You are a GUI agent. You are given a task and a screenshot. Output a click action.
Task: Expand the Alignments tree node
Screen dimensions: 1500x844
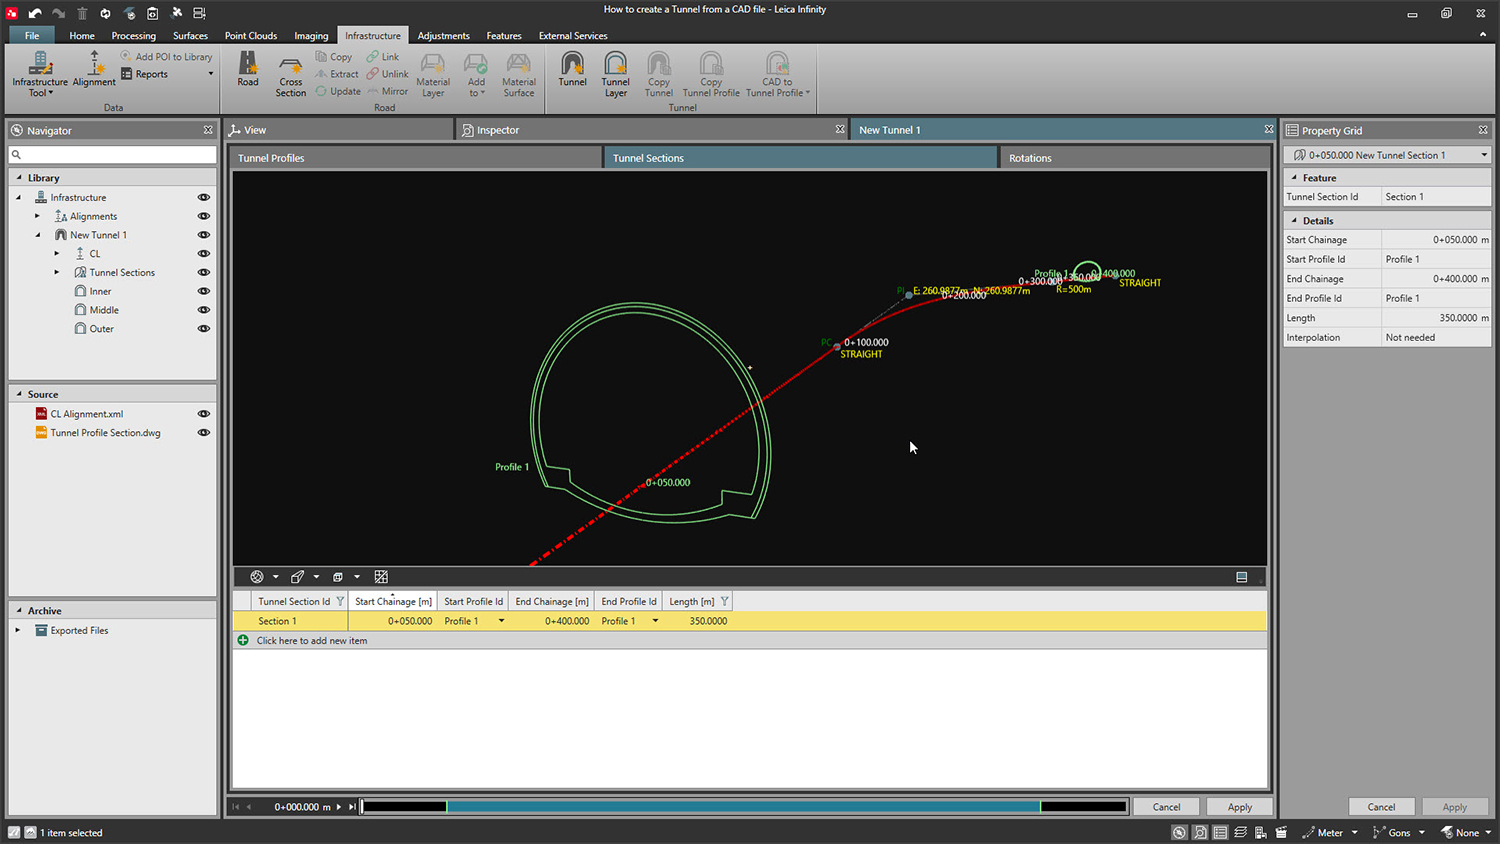pyautogui.click(x=38, y=216)
